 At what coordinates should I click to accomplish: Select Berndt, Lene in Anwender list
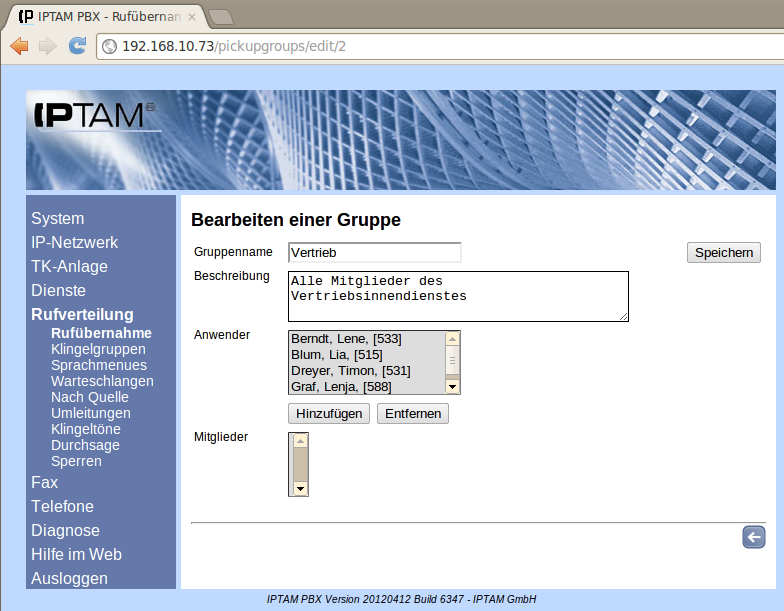(x=346, y=339)
